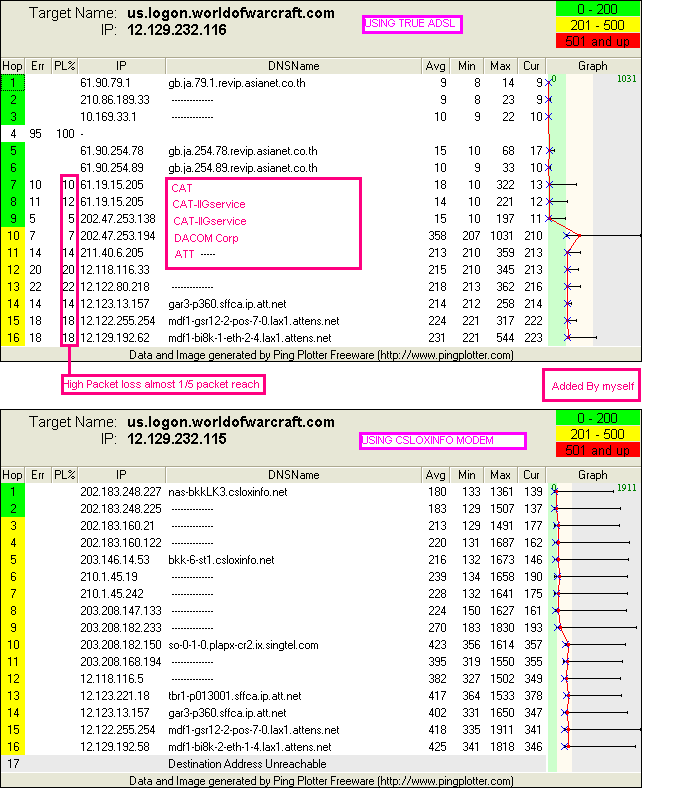Click the yellow 201 - 500 legend in bottom panel
Screen dimensions: 700x800
597,436
